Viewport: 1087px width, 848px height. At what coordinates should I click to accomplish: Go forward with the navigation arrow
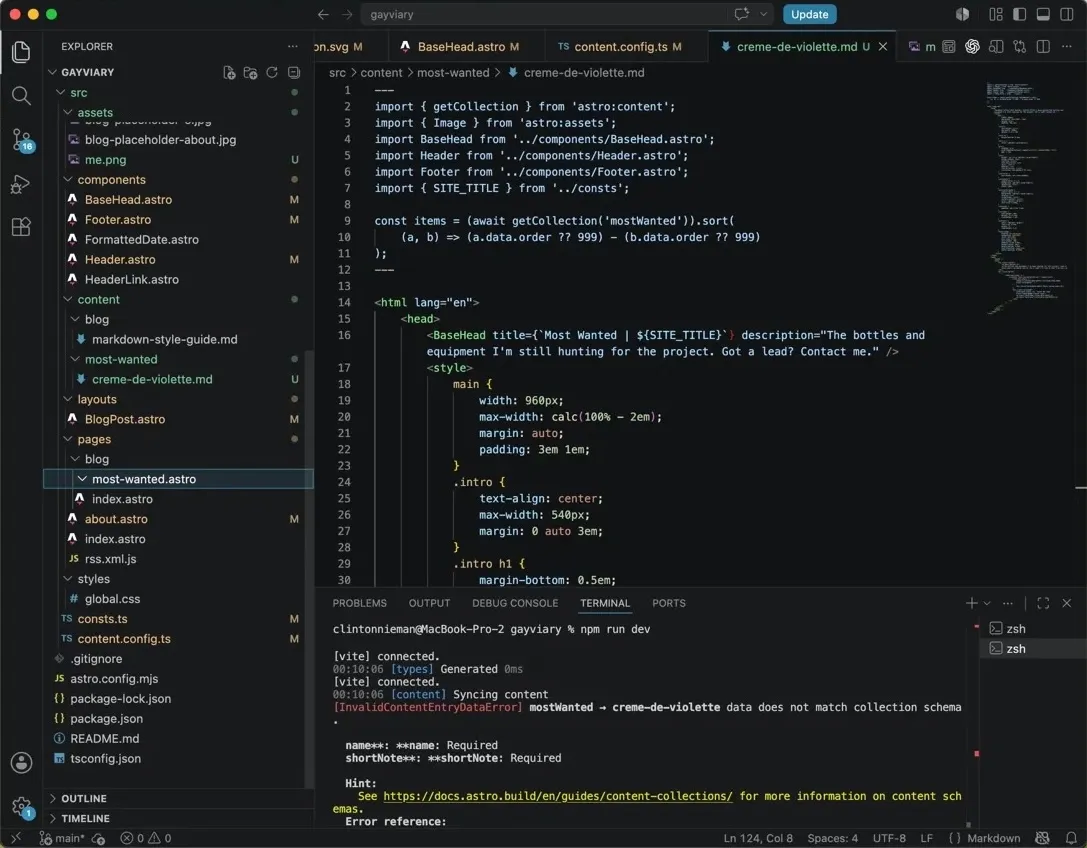347,15
